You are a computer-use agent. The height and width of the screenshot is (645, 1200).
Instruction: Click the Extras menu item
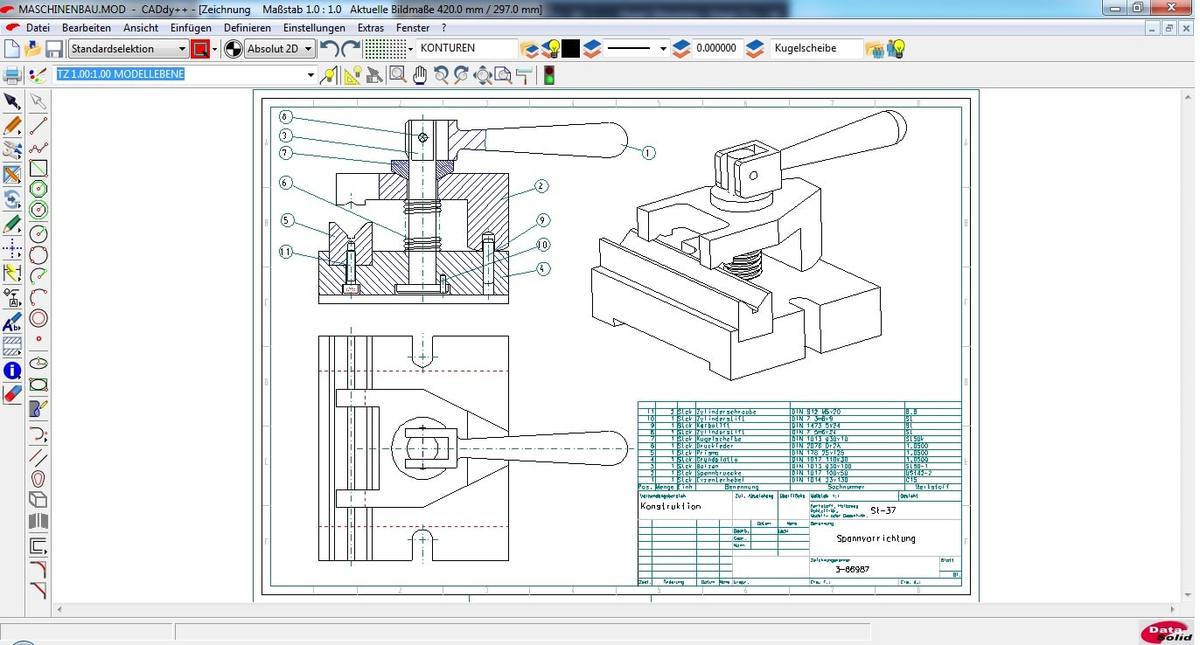[371, 28]
